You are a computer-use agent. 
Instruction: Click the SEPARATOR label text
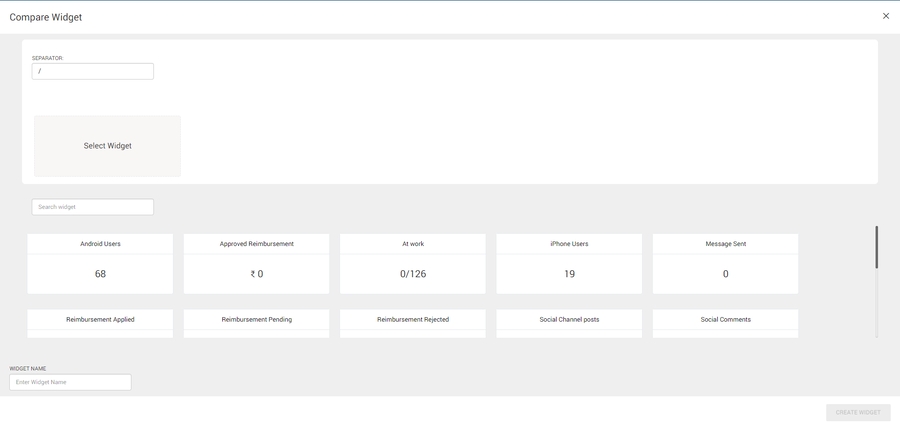pyautogui.click(x=47, y=58)
